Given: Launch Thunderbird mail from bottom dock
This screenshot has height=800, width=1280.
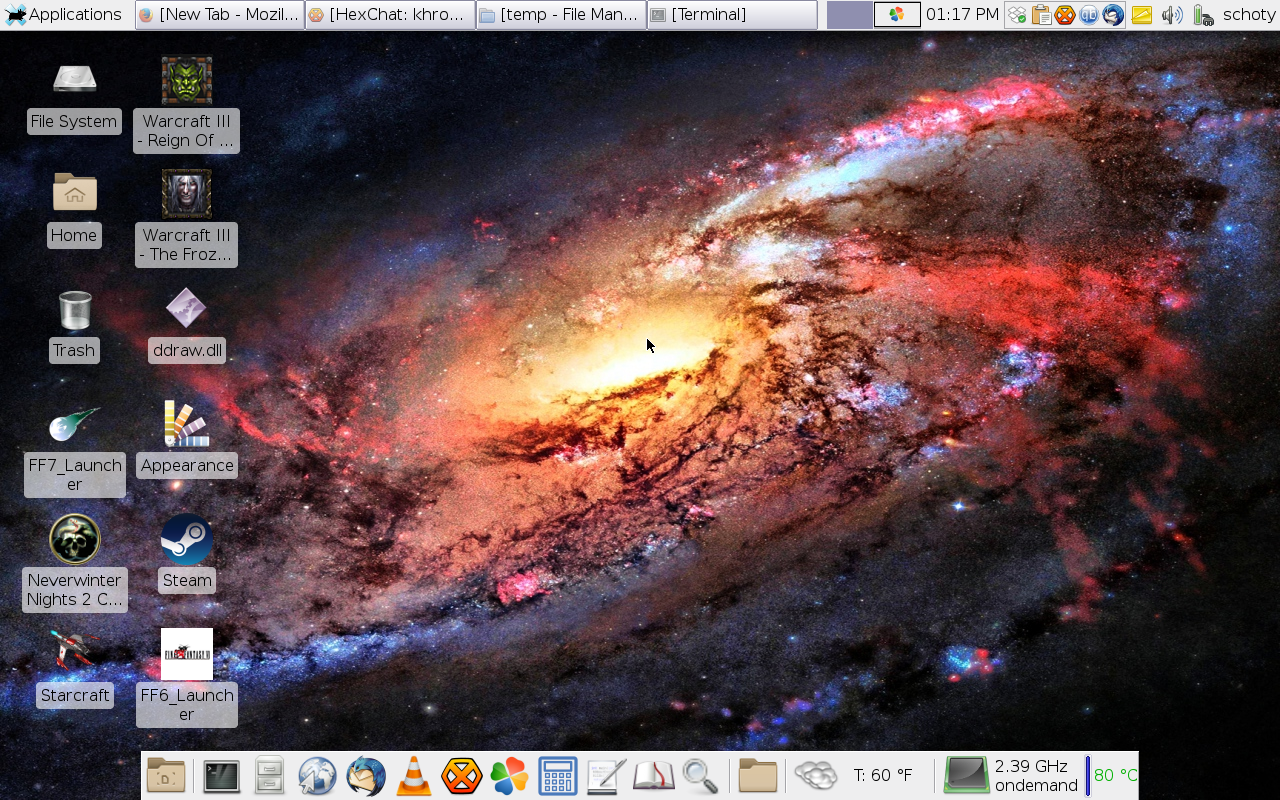Looking at the screenshot, I should pos(366,776).
